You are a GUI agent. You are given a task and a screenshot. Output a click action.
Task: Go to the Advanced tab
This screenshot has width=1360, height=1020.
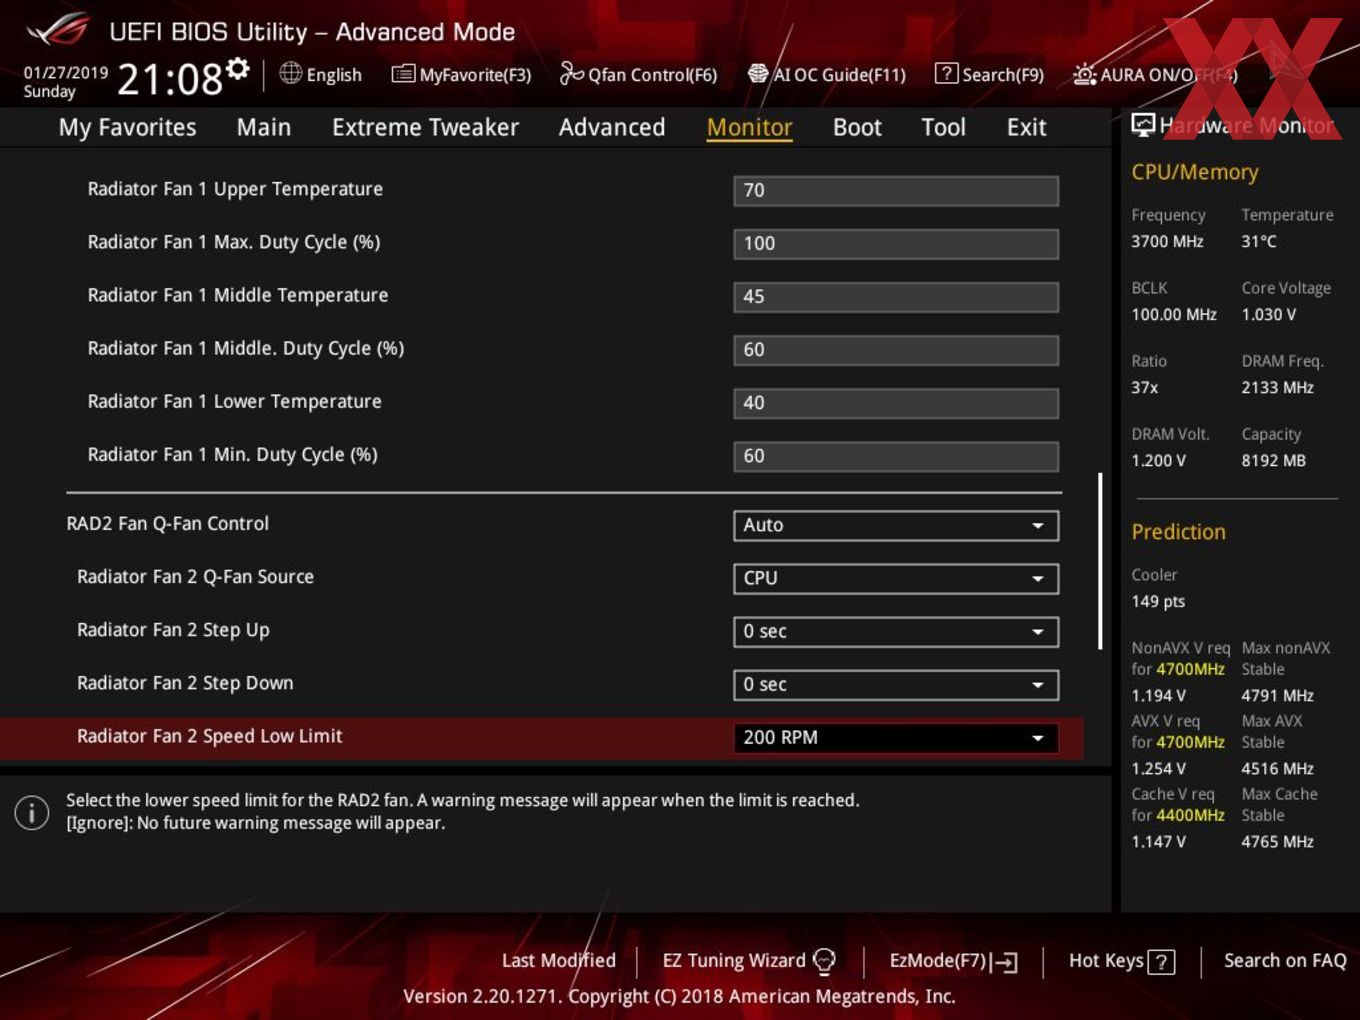tap(612, 127)
